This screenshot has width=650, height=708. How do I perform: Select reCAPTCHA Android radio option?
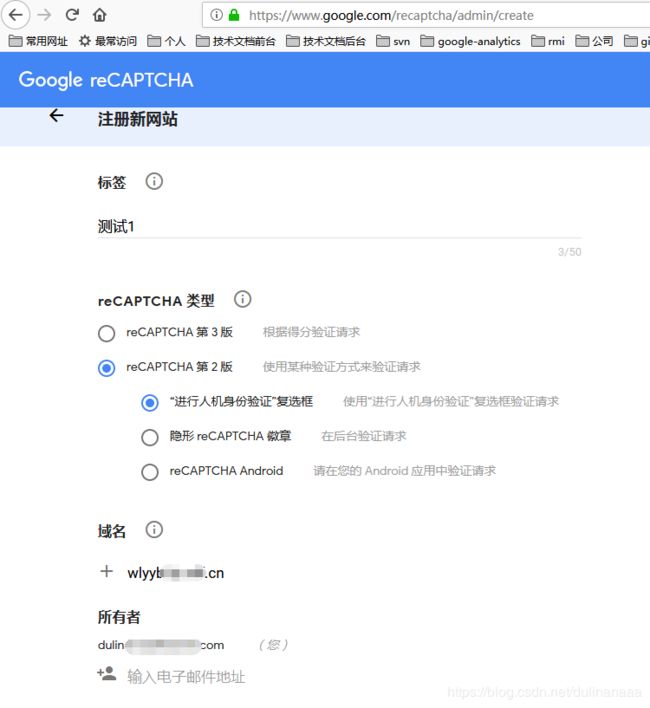click(150, 472)
